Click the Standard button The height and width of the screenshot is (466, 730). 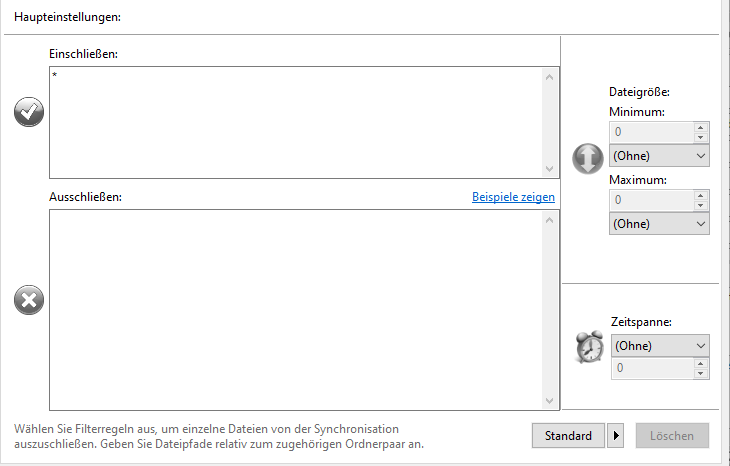[x=568, y=436]
